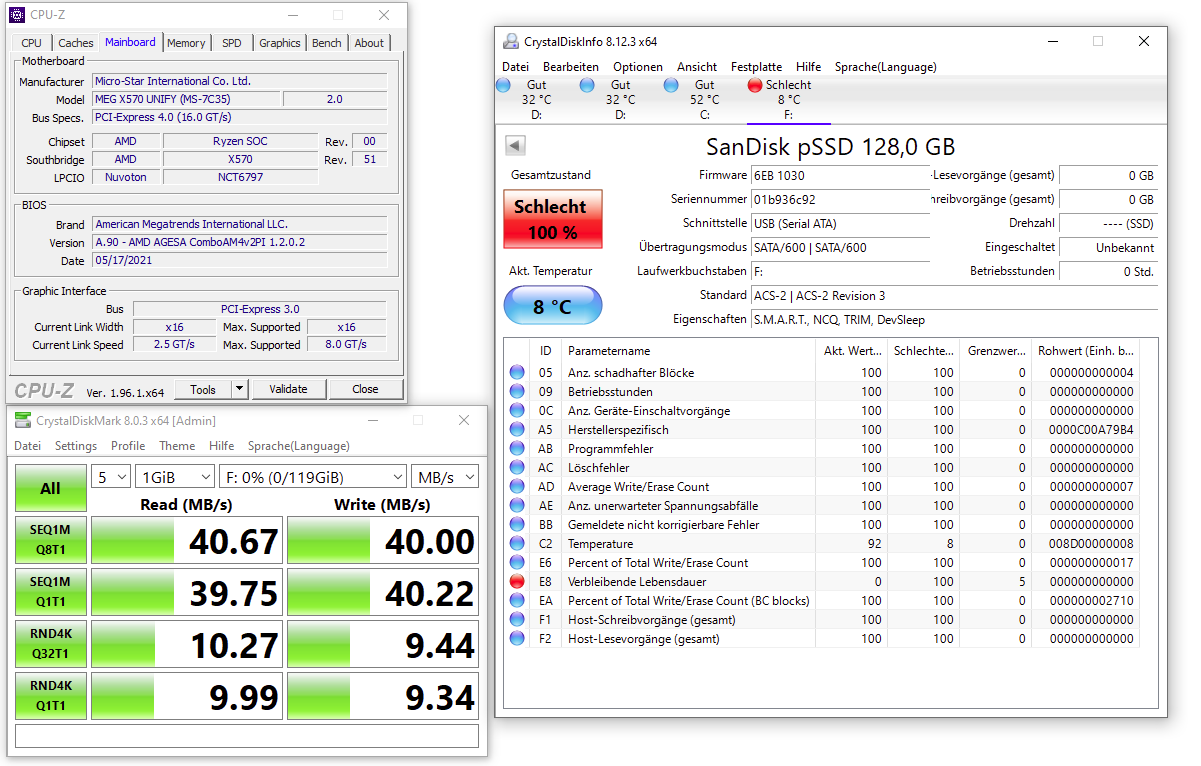This screenshot has width=1201, height=766.
Task: Click the 40.67 sequential read result
Action: pos(187,540)
